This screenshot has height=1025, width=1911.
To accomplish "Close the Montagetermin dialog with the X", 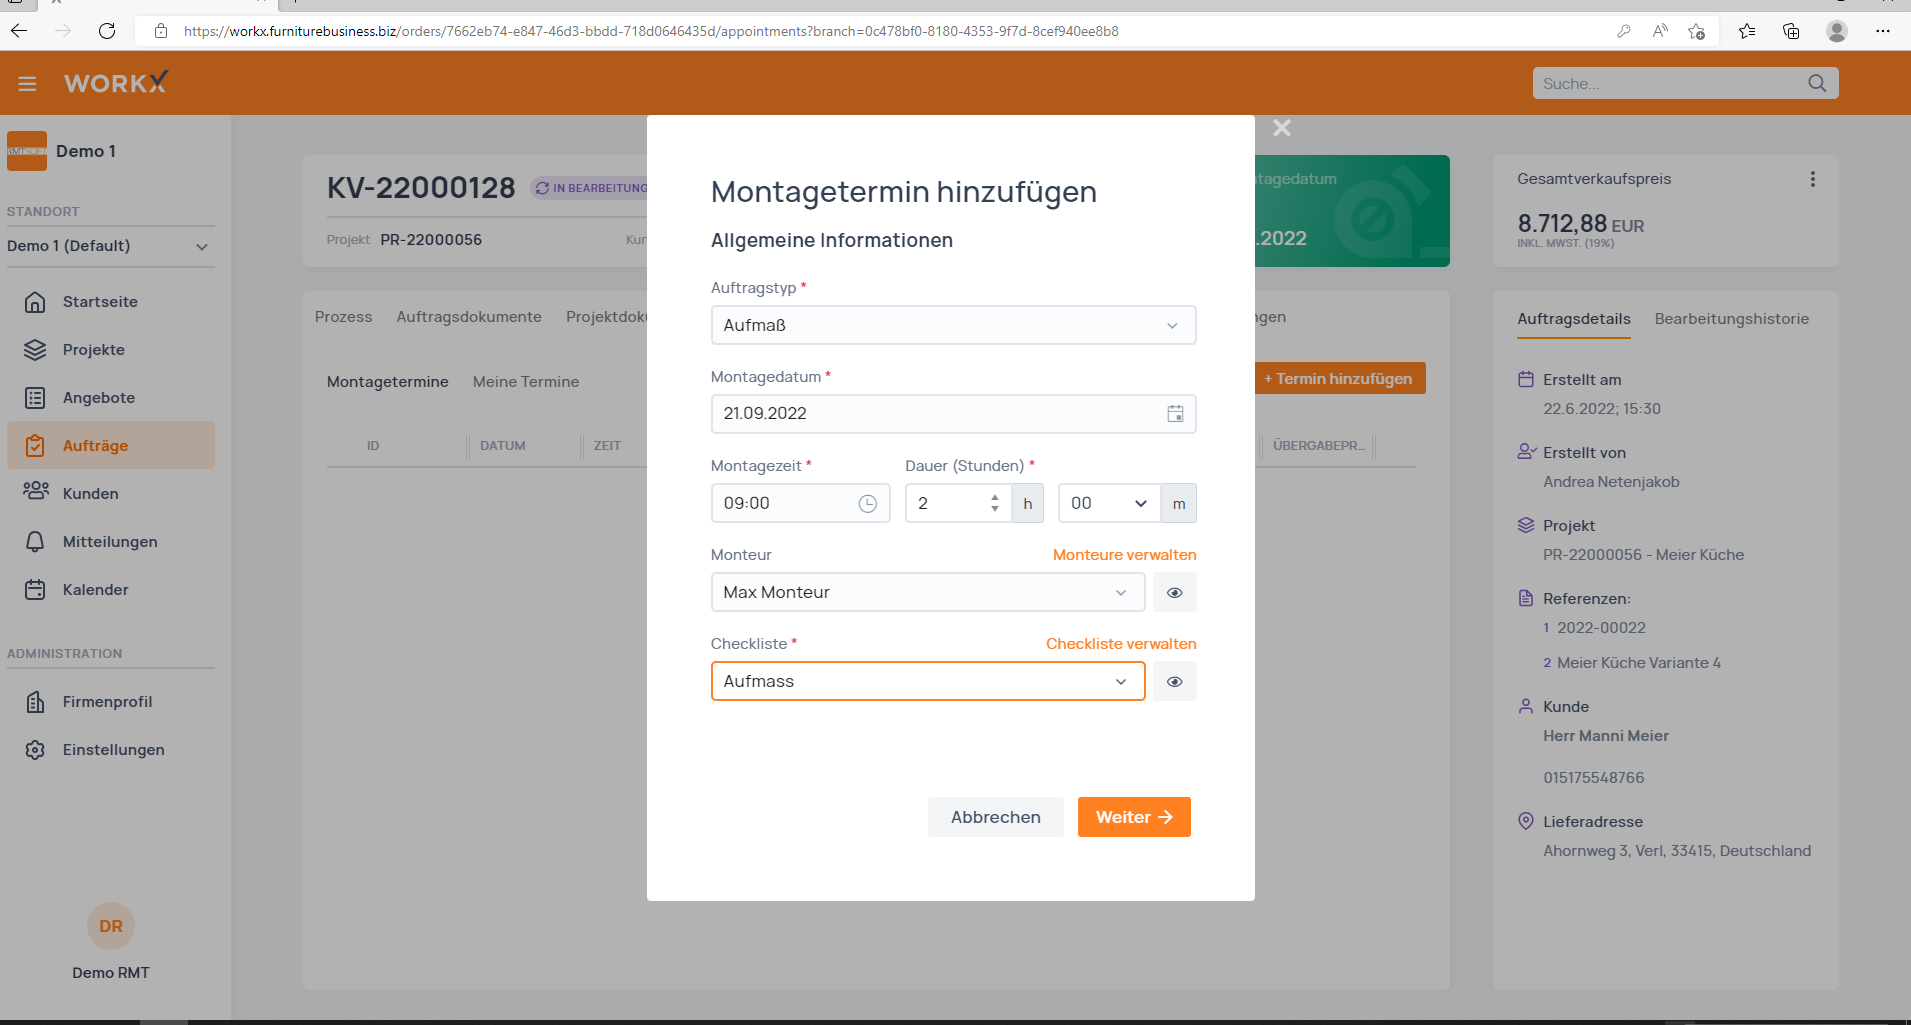I will (1281, 128).
